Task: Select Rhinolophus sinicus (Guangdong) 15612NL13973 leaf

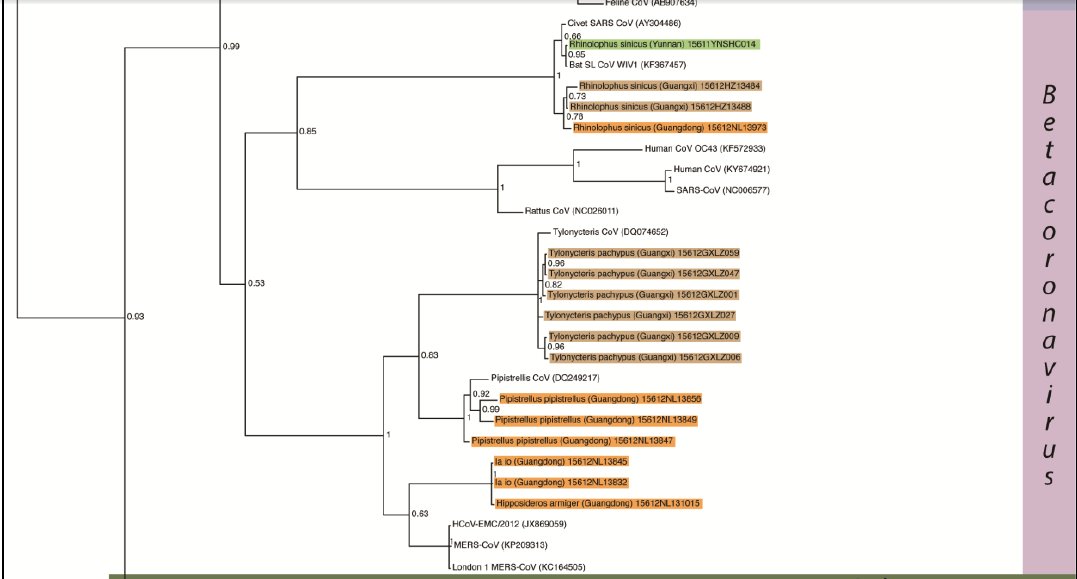Action: tap(670, 128)
